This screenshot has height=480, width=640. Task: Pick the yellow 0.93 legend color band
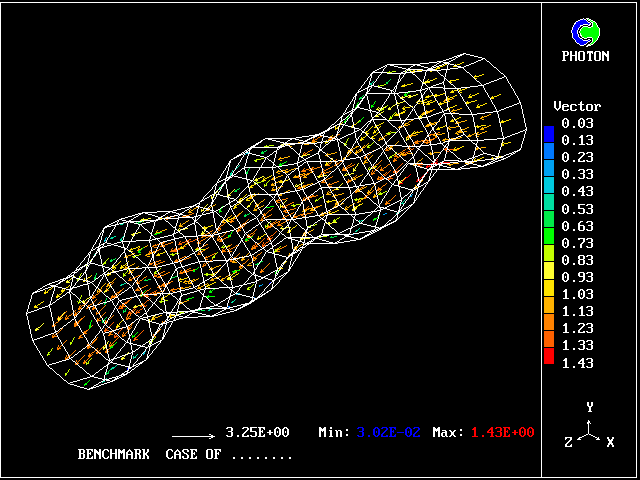pos(548,268)
